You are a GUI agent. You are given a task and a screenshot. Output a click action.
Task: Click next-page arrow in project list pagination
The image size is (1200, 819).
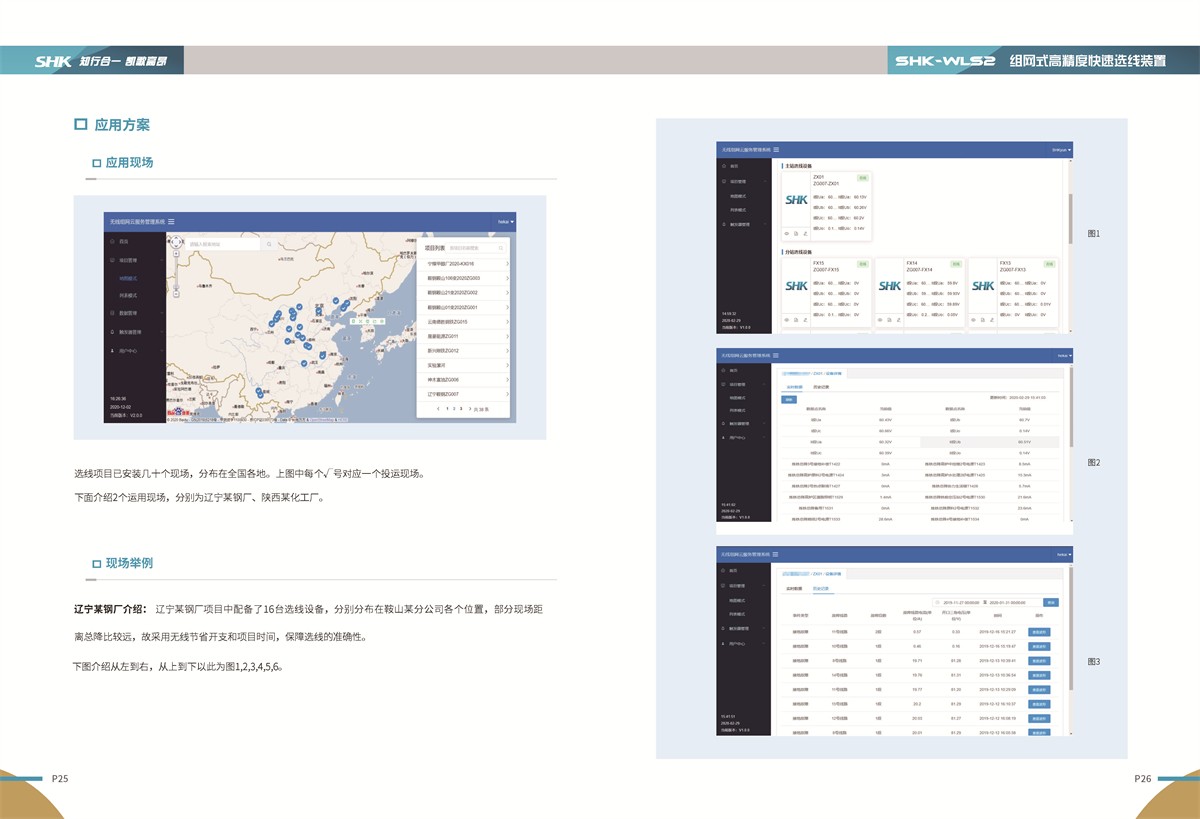470,408
